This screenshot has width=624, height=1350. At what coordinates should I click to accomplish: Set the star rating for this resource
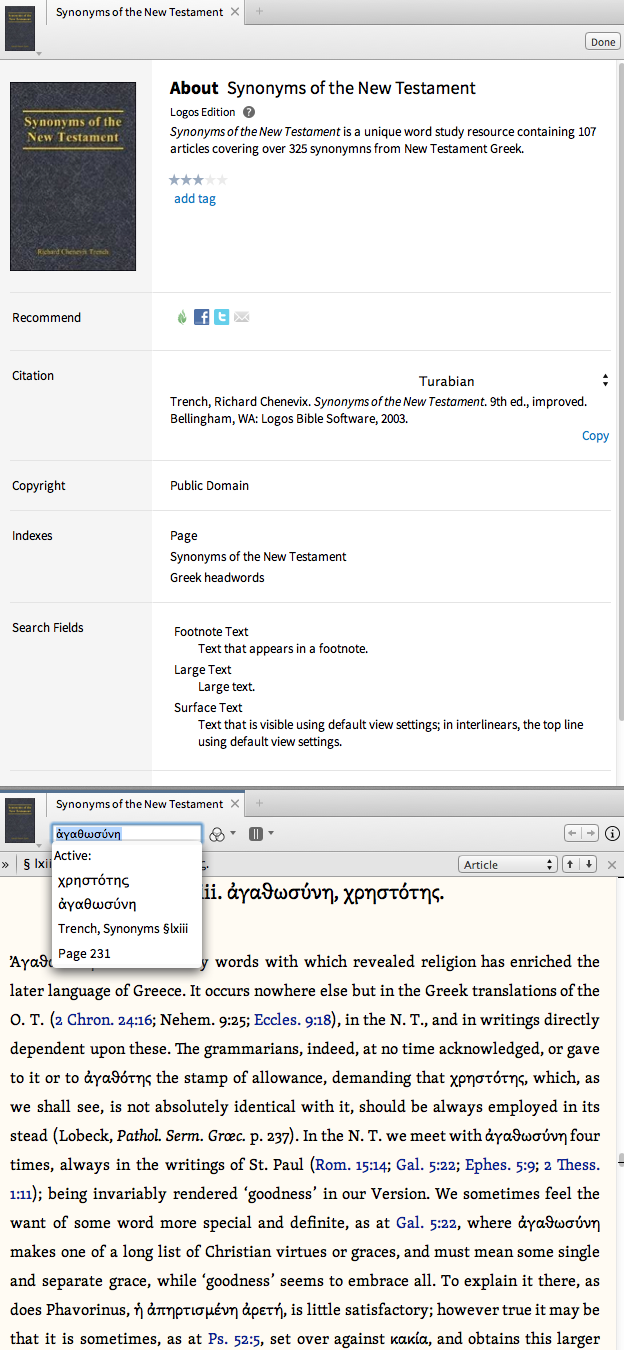point(198,180)
